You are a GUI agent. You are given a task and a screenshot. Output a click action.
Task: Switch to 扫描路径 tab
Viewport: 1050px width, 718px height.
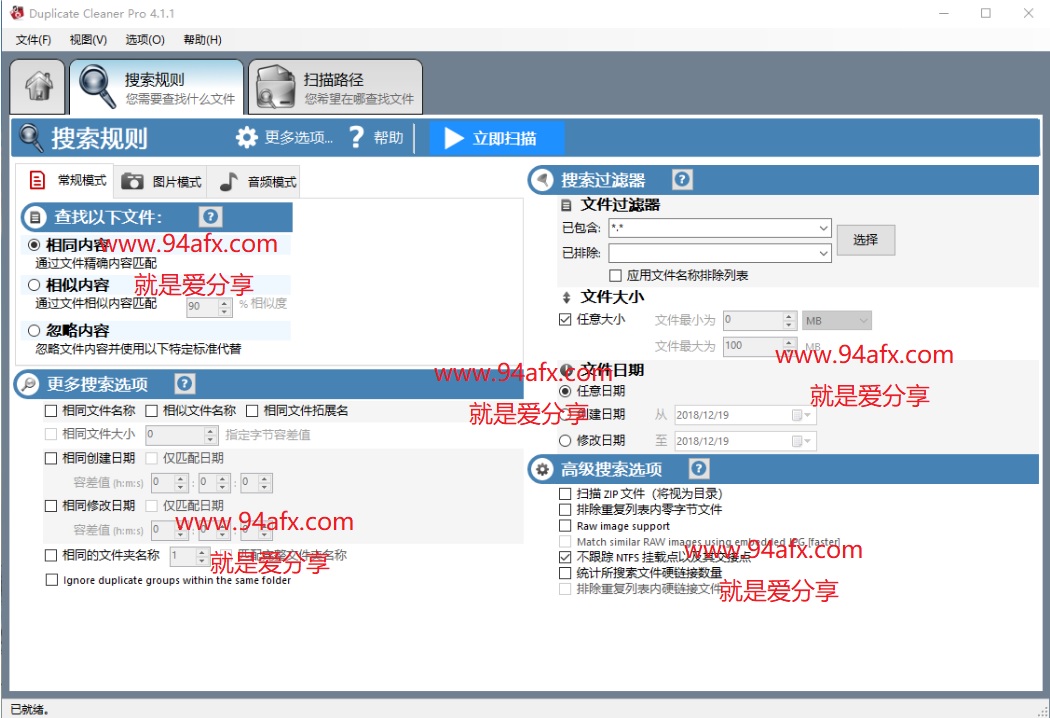point(335,87)
